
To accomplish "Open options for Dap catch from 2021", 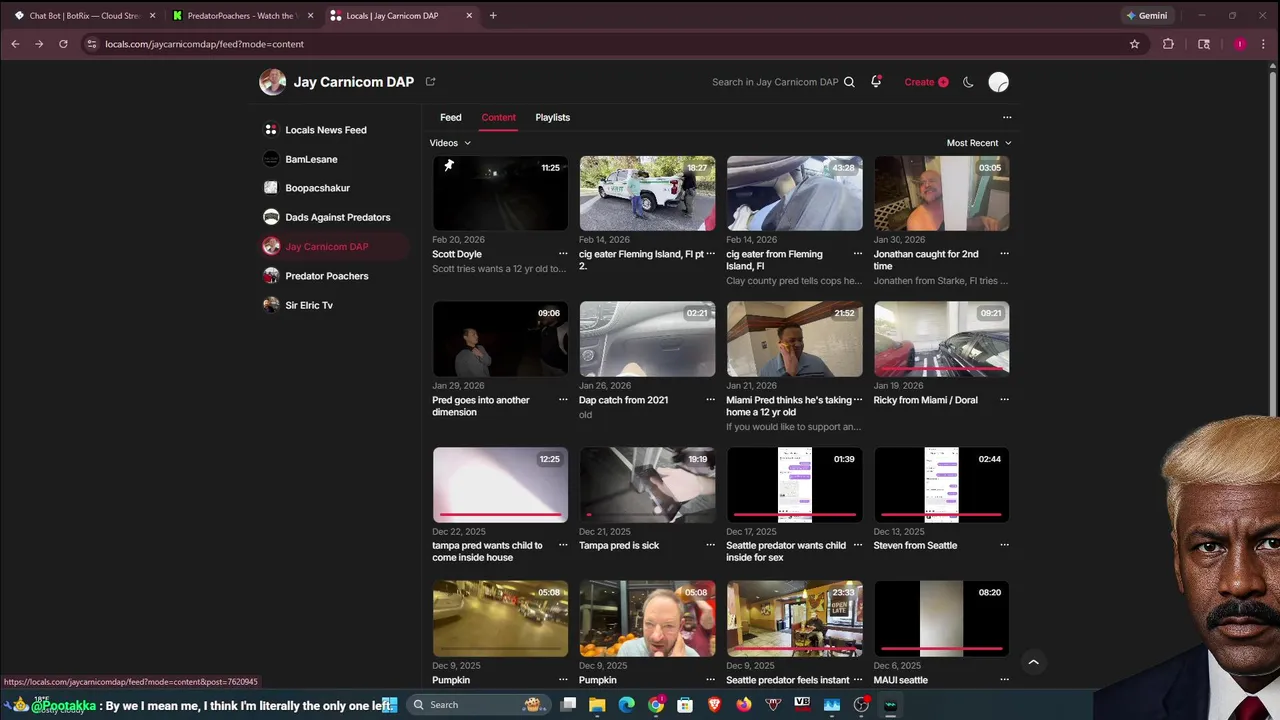I will click(x=710, y=400).
